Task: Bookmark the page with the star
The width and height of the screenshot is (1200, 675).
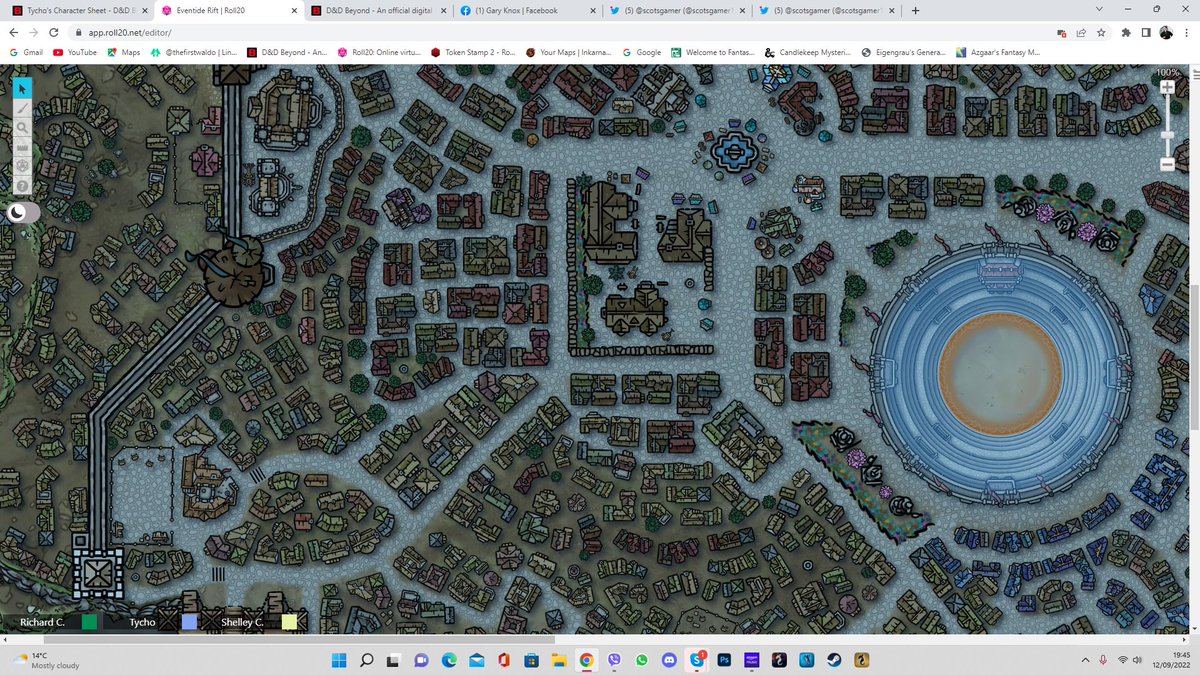Action: tap(1101, 32)
